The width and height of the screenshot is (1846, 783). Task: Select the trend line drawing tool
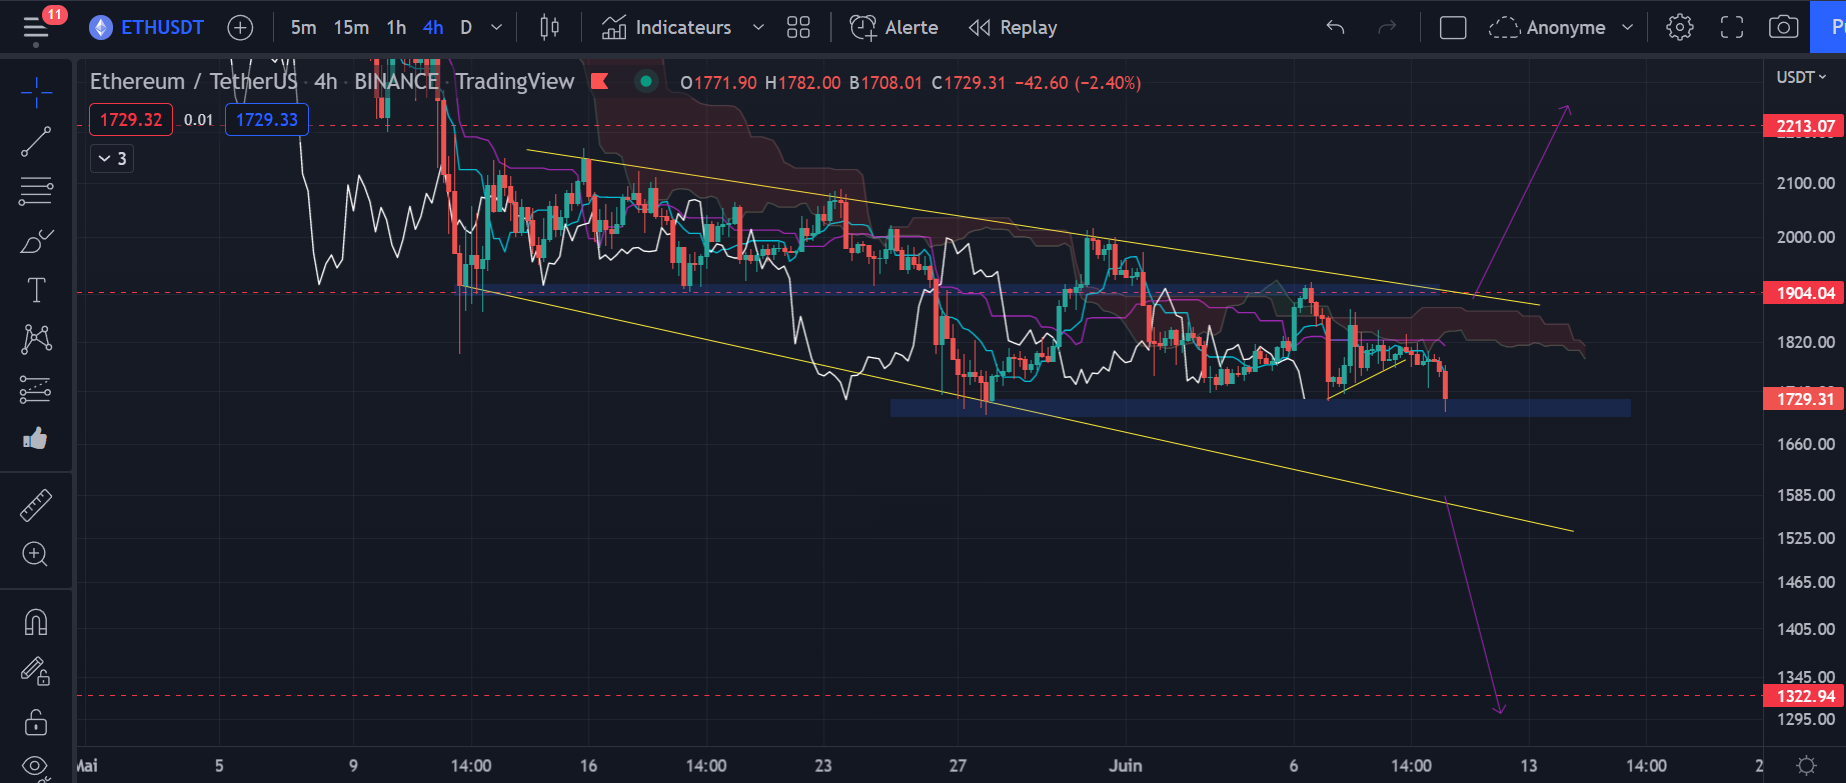pos(36,142)
